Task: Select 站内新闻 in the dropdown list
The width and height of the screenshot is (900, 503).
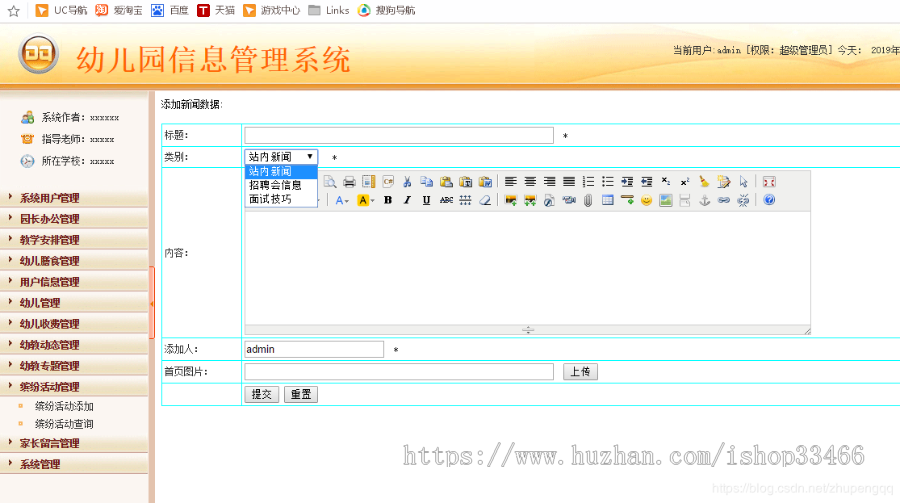Action: 281,171
